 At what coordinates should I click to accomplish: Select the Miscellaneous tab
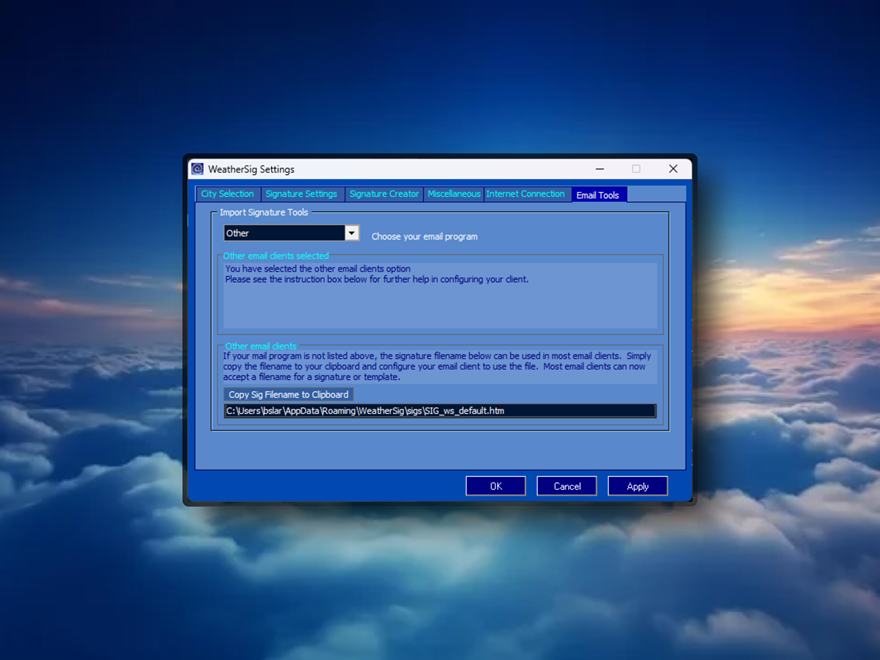point(454,194)
